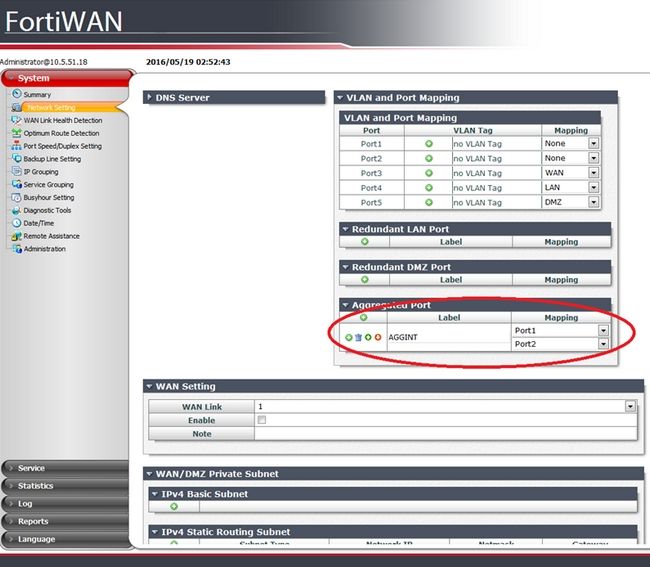Delete the AGGINT aggregated port row
This screenshot has width=650, height=567.
(x=359, y=337)
